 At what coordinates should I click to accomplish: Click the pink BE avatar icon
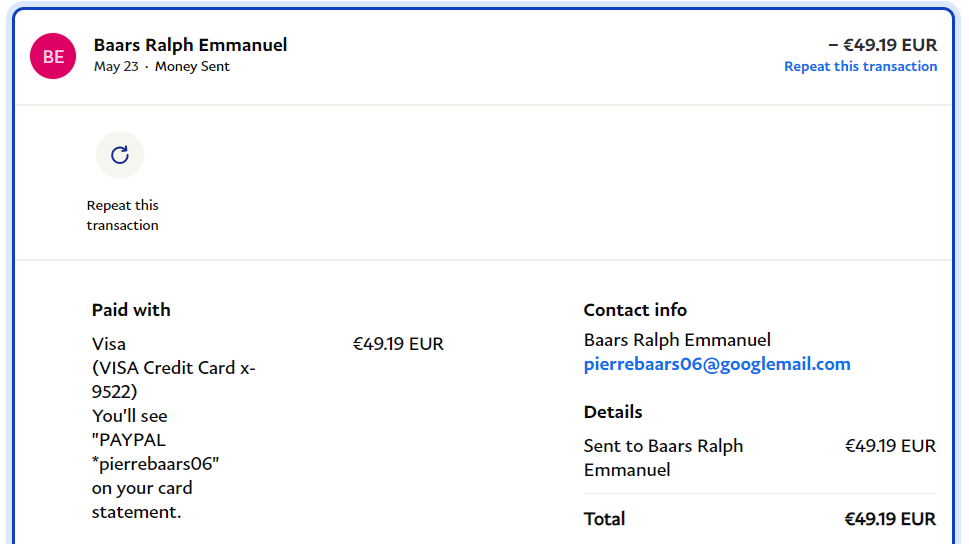(53, 56)
